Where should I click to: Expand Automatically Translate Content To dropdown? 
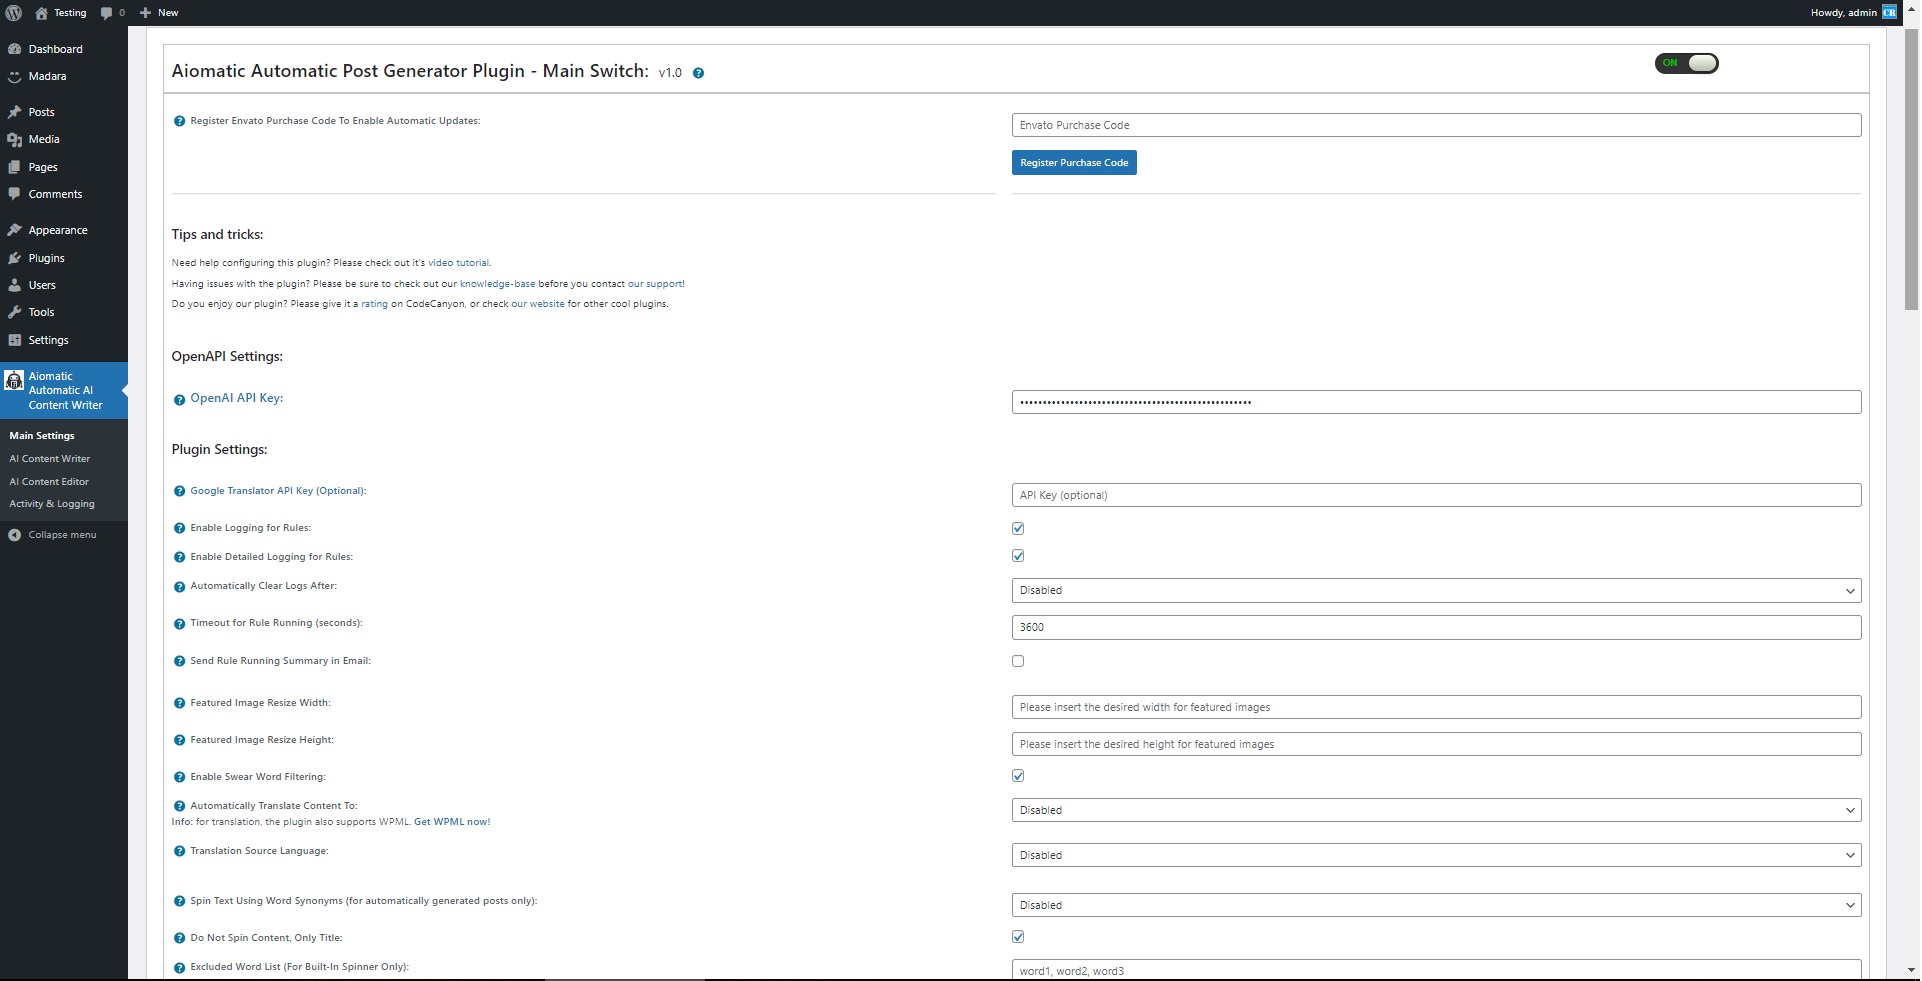click(x=1436, y=811)
